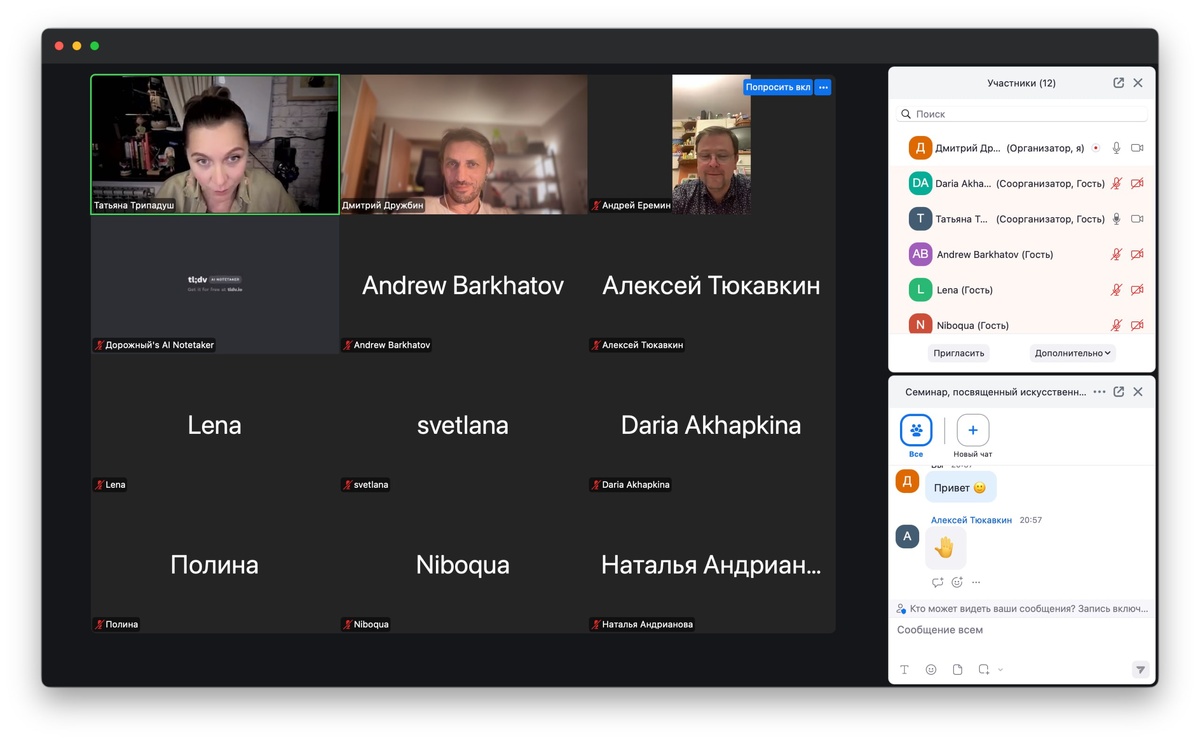The width and height of the screenshot is (1200, 742).
Task: Click the Поиск participants search field
Action: [1023, 114]
